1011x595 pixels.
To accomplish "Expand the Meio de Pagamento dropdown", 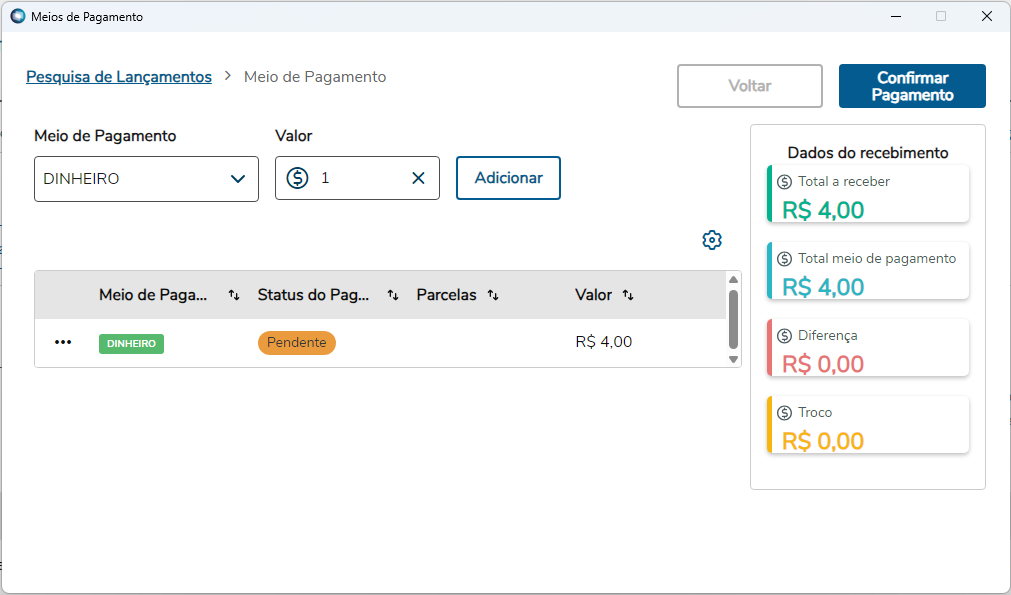I will (237, 179).
